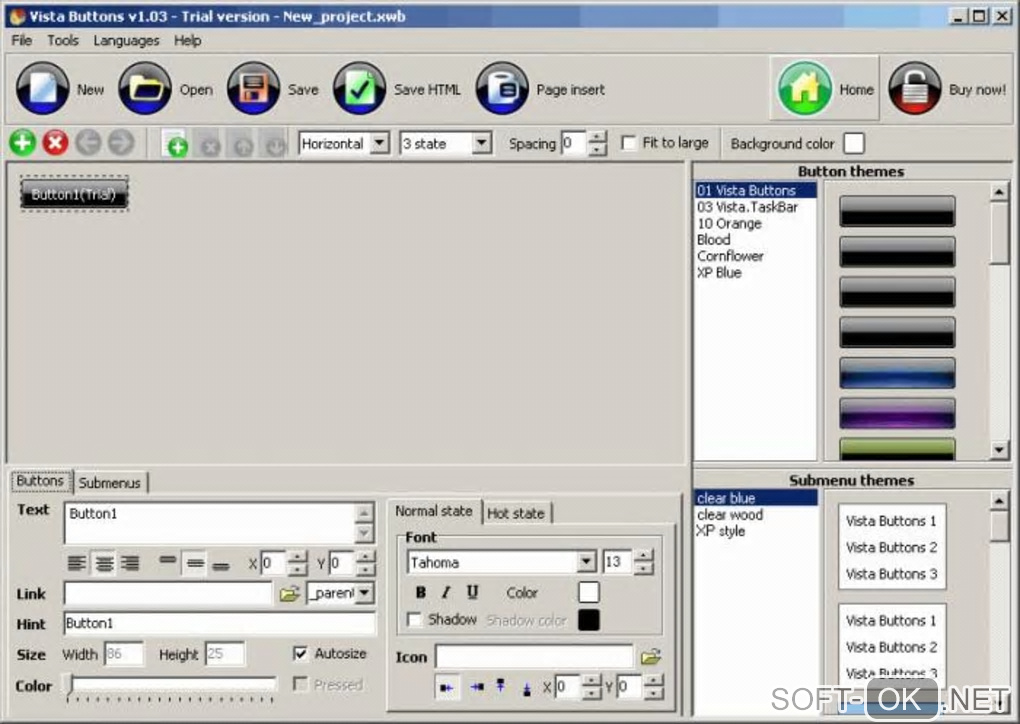Open the Tools menu

62,40
